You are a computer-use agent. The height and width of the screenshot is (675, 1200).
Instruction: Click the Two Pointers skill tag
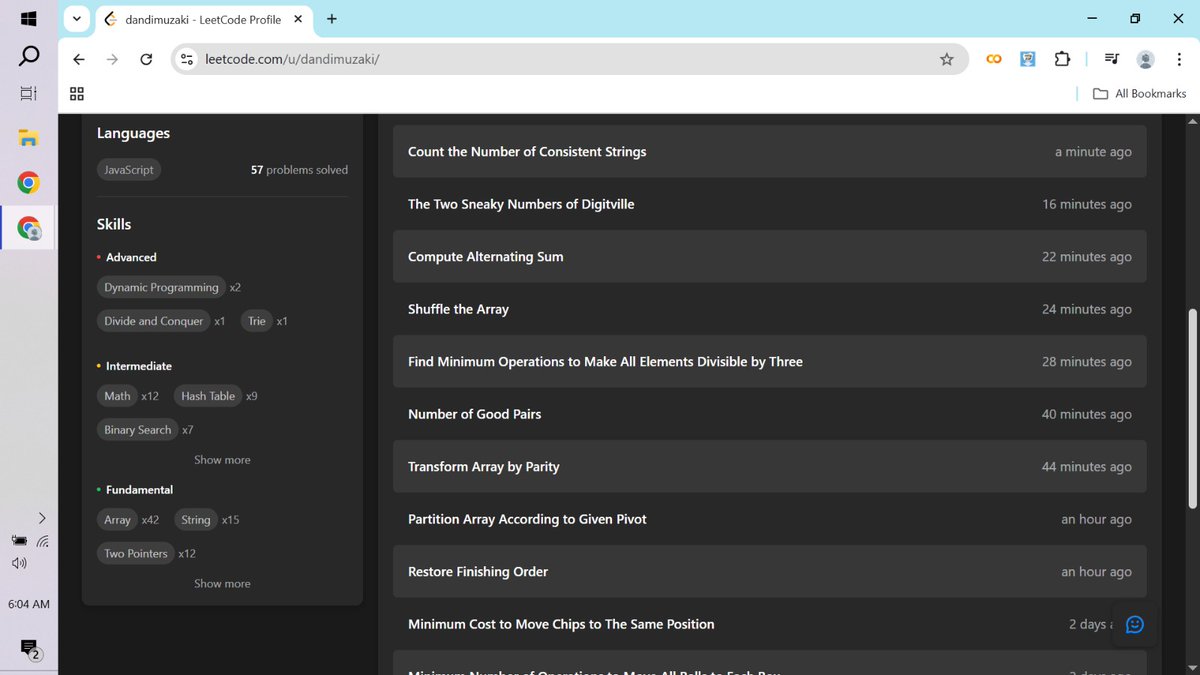coord(136,554)
